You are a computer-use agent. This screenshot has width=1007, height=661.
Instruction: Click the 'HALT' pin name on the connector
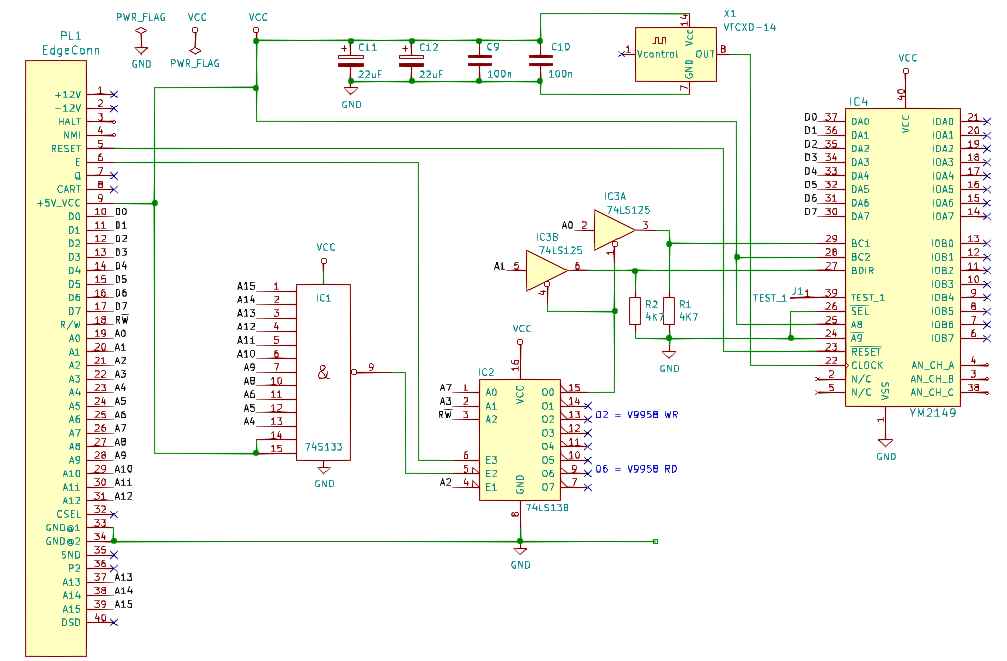pyautogui.click(x=69, y=121)
